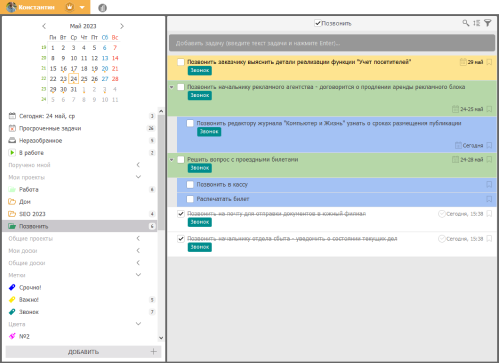Click the Дом folder icon

(12, 202)
